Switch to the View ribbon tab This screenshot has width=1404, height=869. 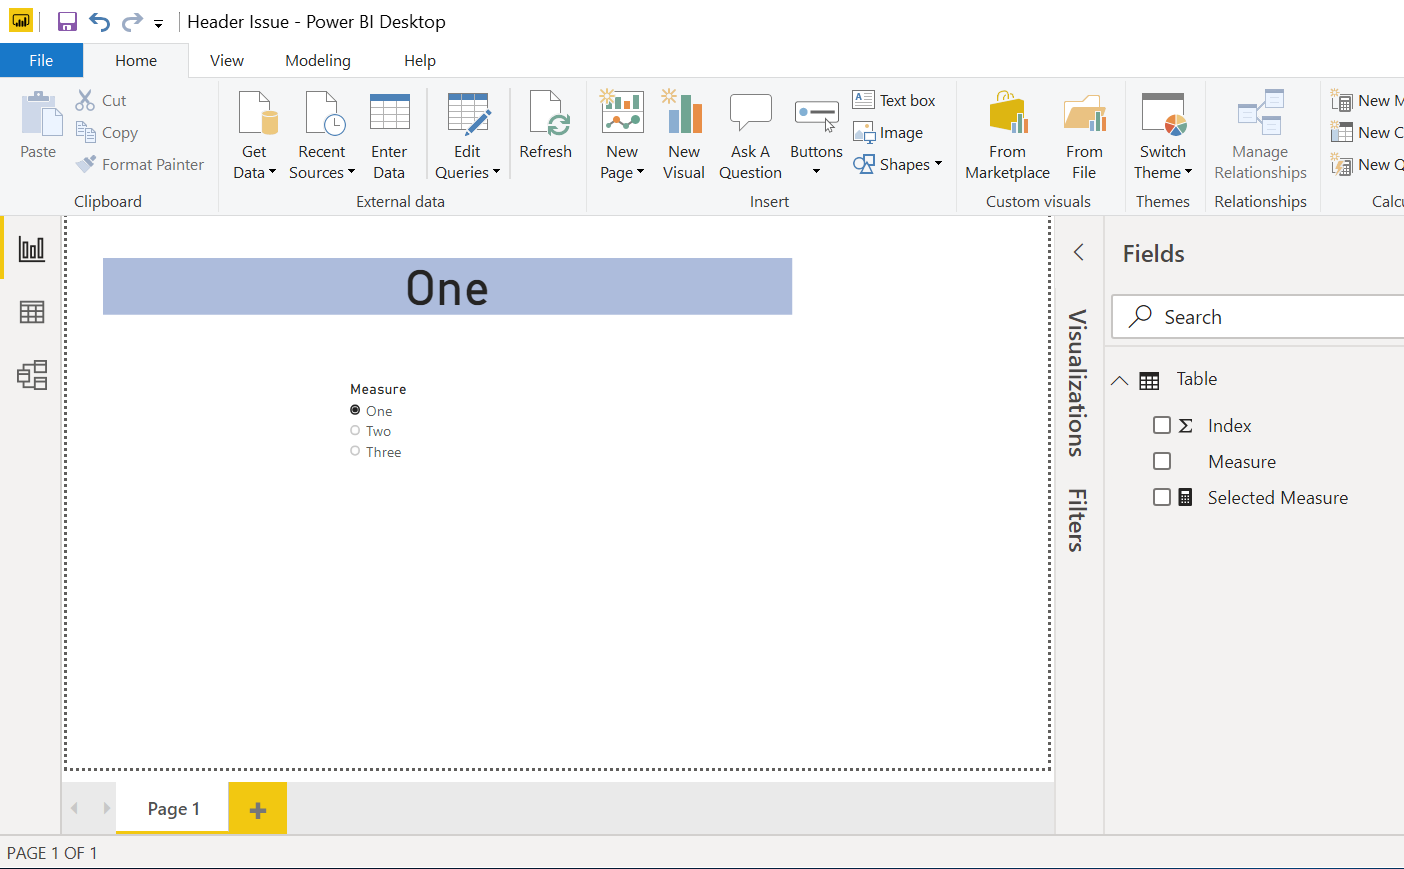coord(227,61)
